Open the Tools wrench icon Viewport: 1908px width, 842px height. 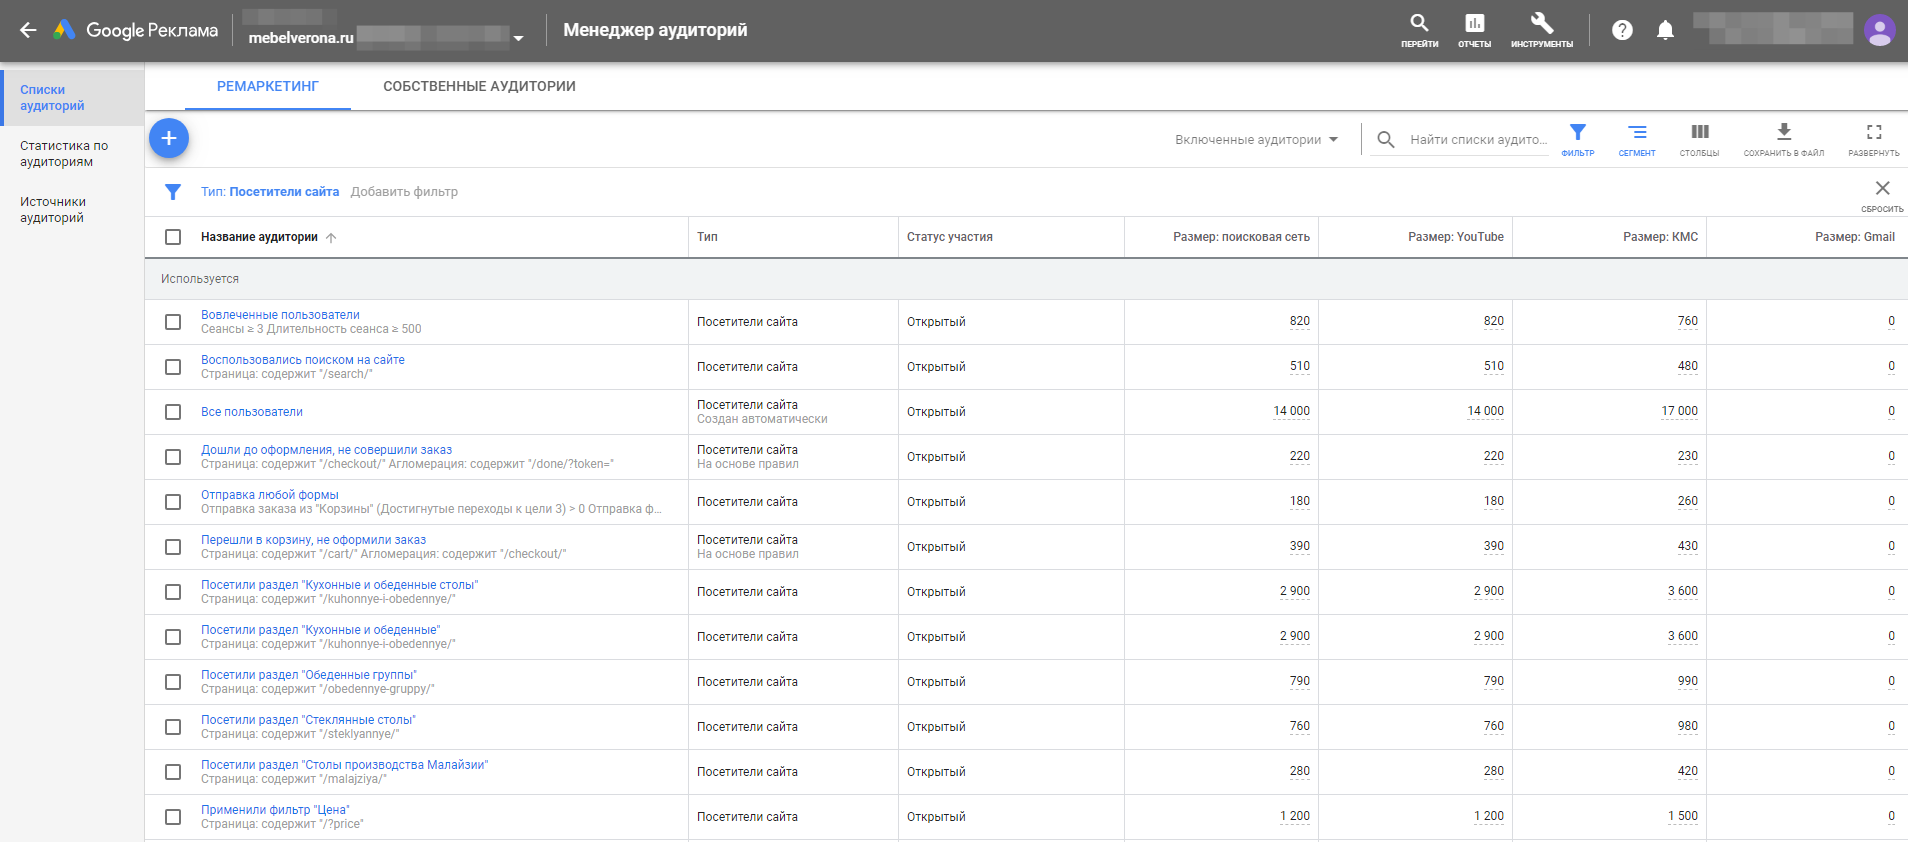[x=1541, y=29]
